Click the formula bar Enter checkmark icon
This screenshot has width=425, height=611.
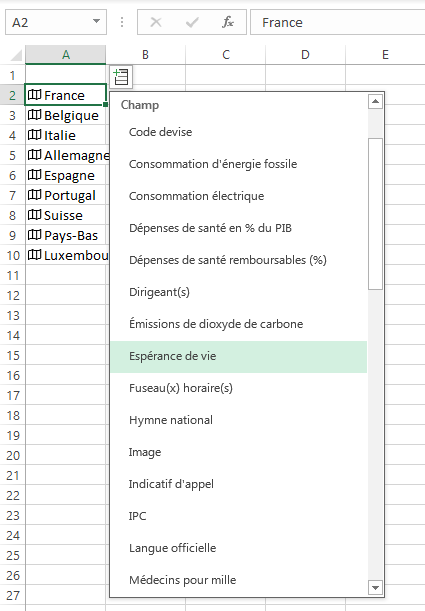[x=192, y=22]
